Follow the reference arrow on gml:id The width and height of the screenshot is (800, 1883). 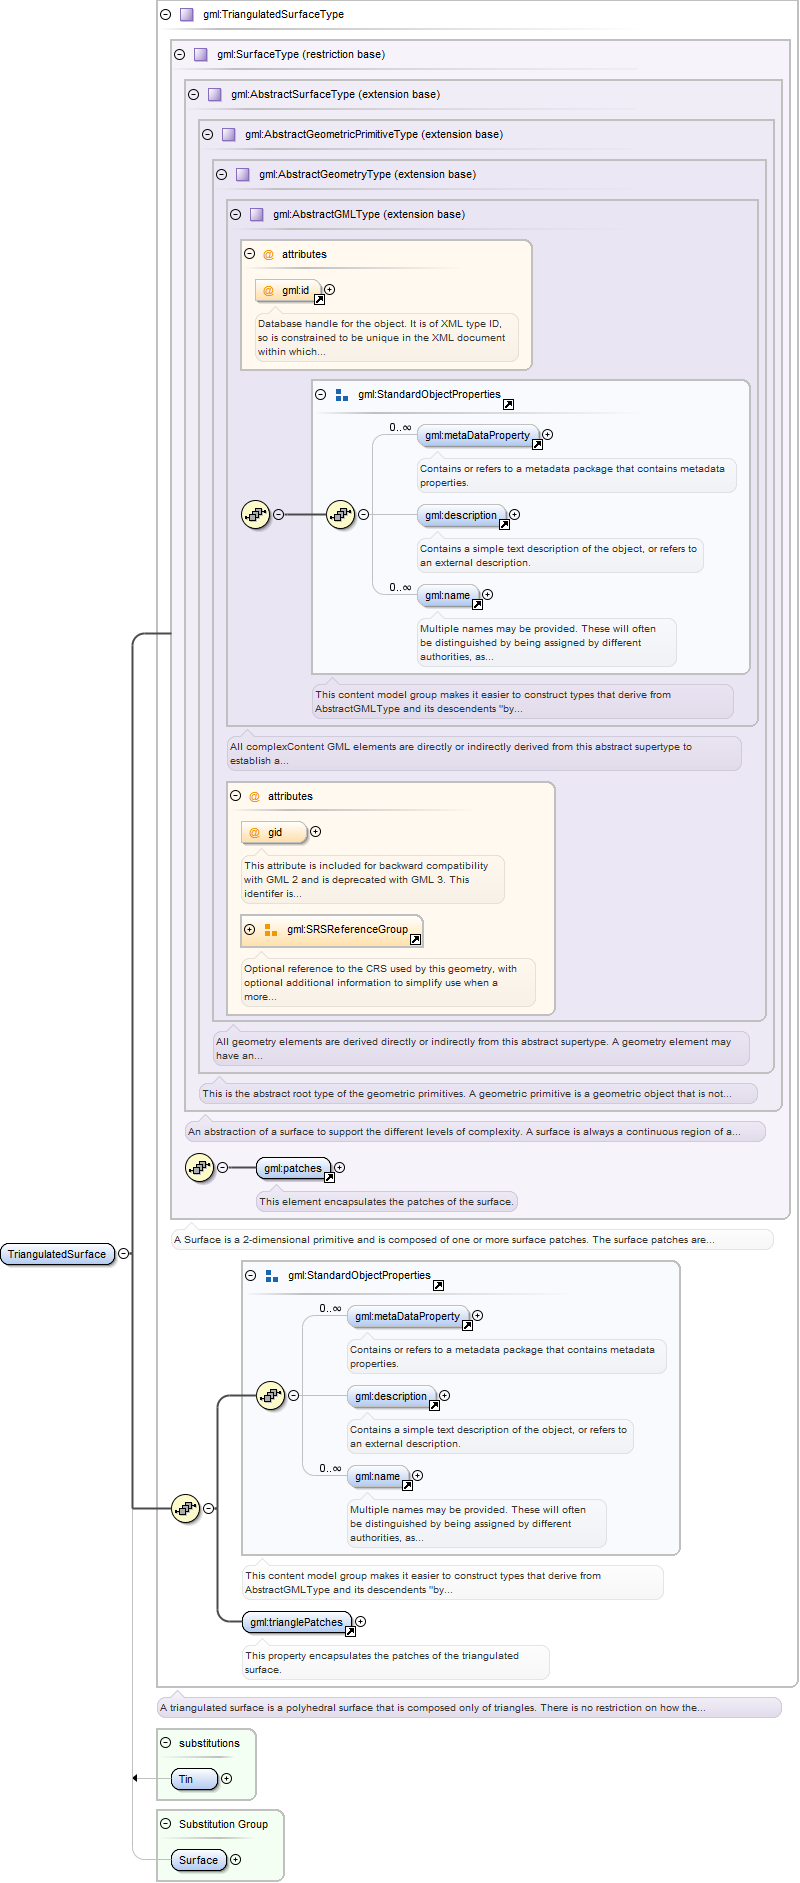[x=320, y=299]
